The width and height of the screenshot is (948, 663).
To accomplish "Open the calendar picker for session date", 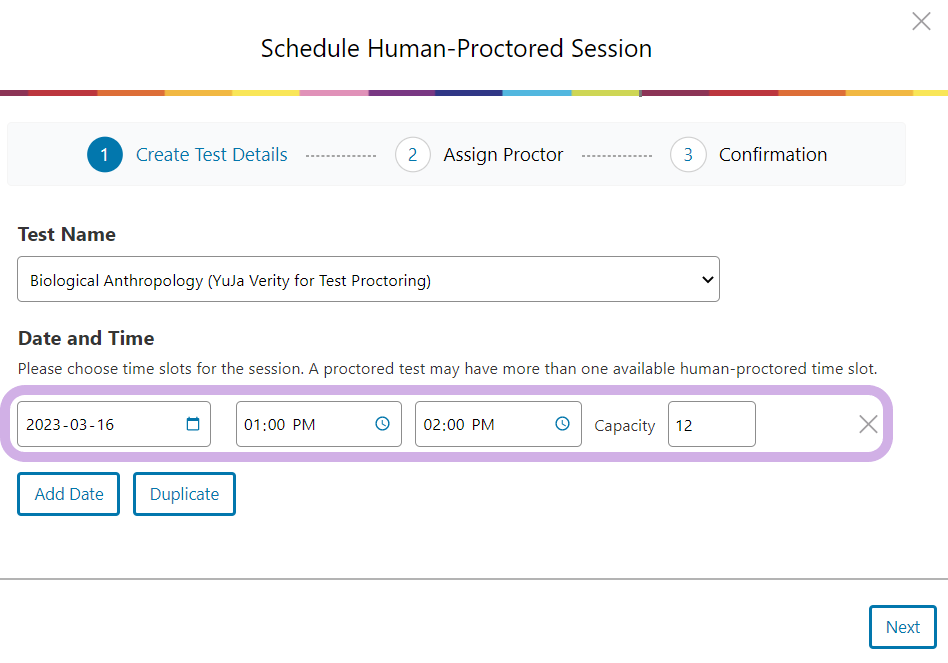I will pyautogui.click(x=193, y=424).
